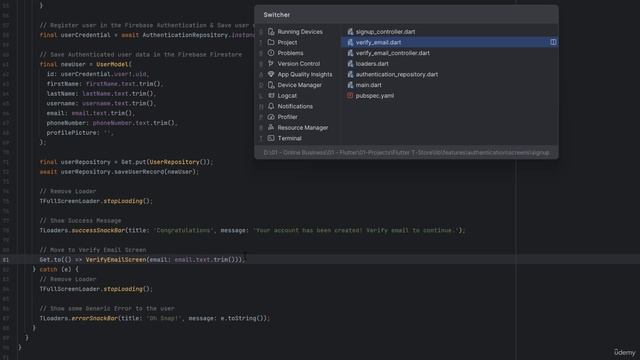Click the 'Show Success Message' comment
640x360 pixels.
click(80, 220)
